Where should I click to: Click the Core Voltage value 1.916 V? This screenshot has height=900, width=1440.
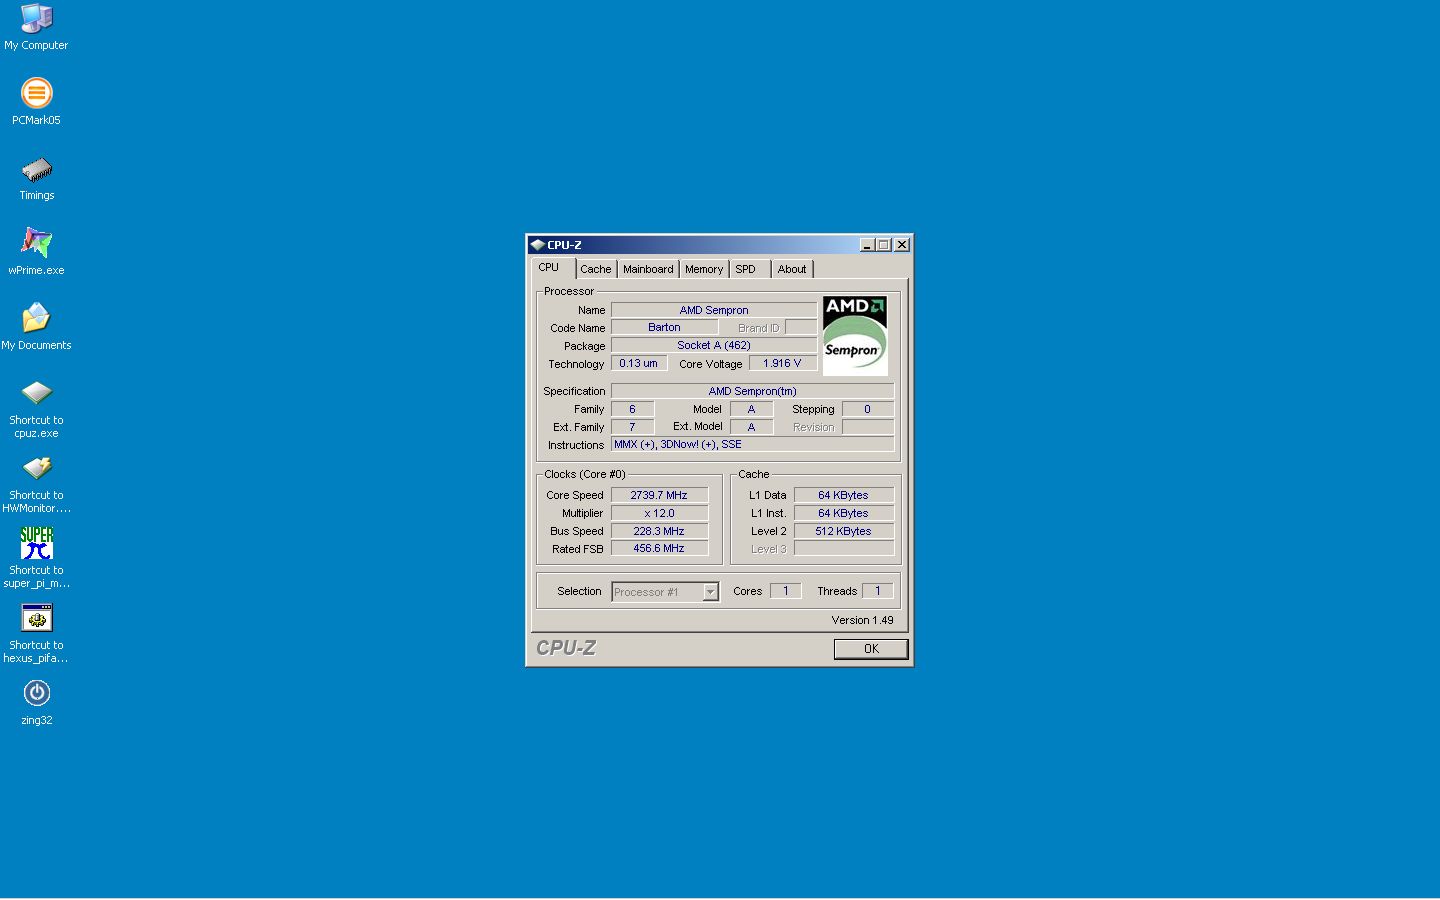tap(782, 363)
